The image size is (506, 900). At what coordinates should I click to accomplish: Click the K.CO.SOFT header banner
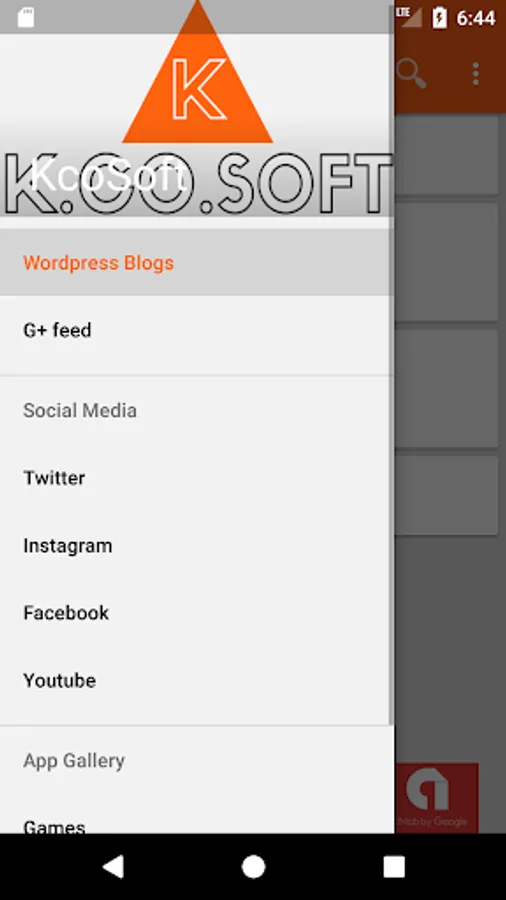[197, 125]
